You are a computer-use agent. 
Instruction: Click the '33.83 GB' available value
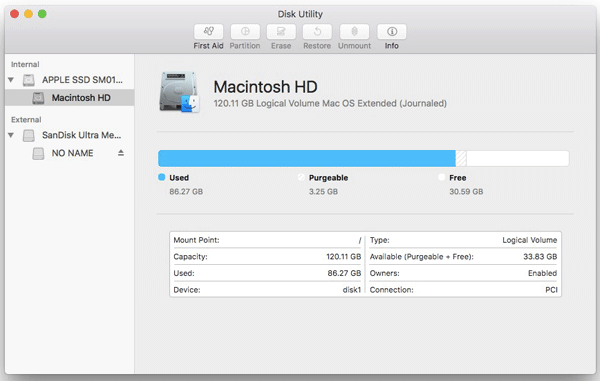(540, 257)
